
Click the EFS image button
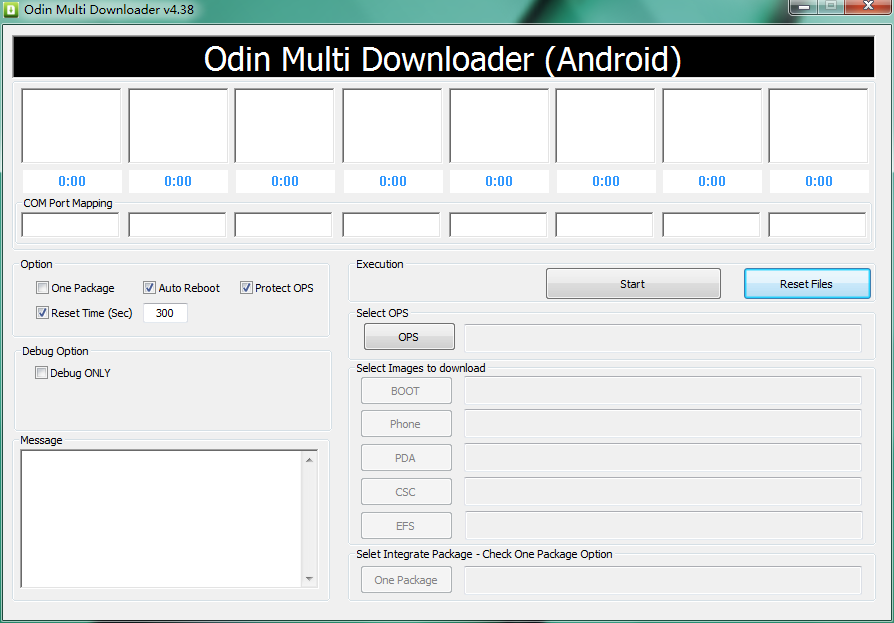pos(406,526)
